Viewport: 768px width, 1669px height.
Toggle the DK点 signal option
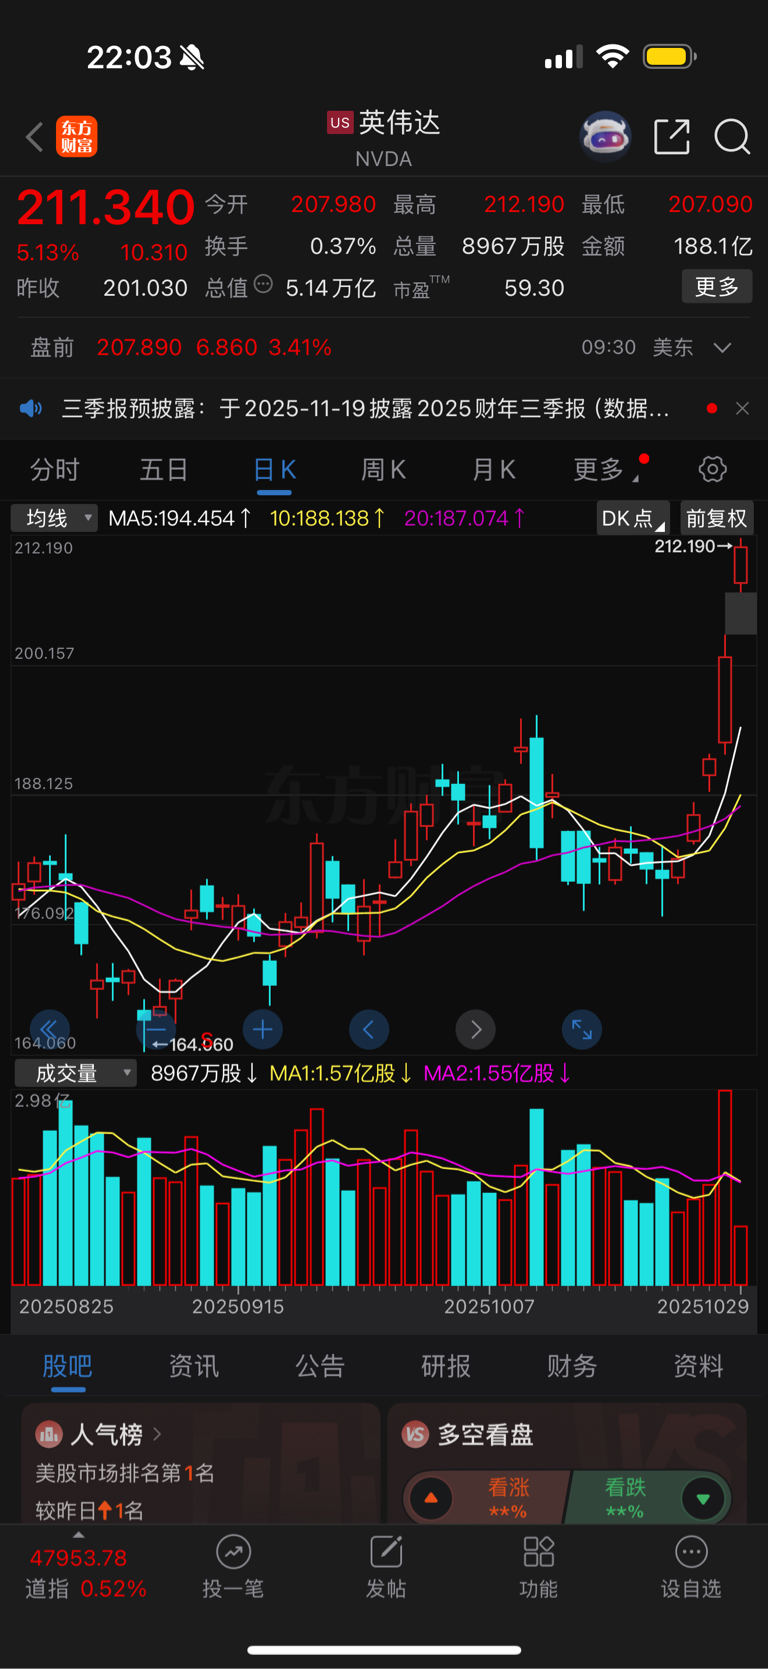[632, 518]
